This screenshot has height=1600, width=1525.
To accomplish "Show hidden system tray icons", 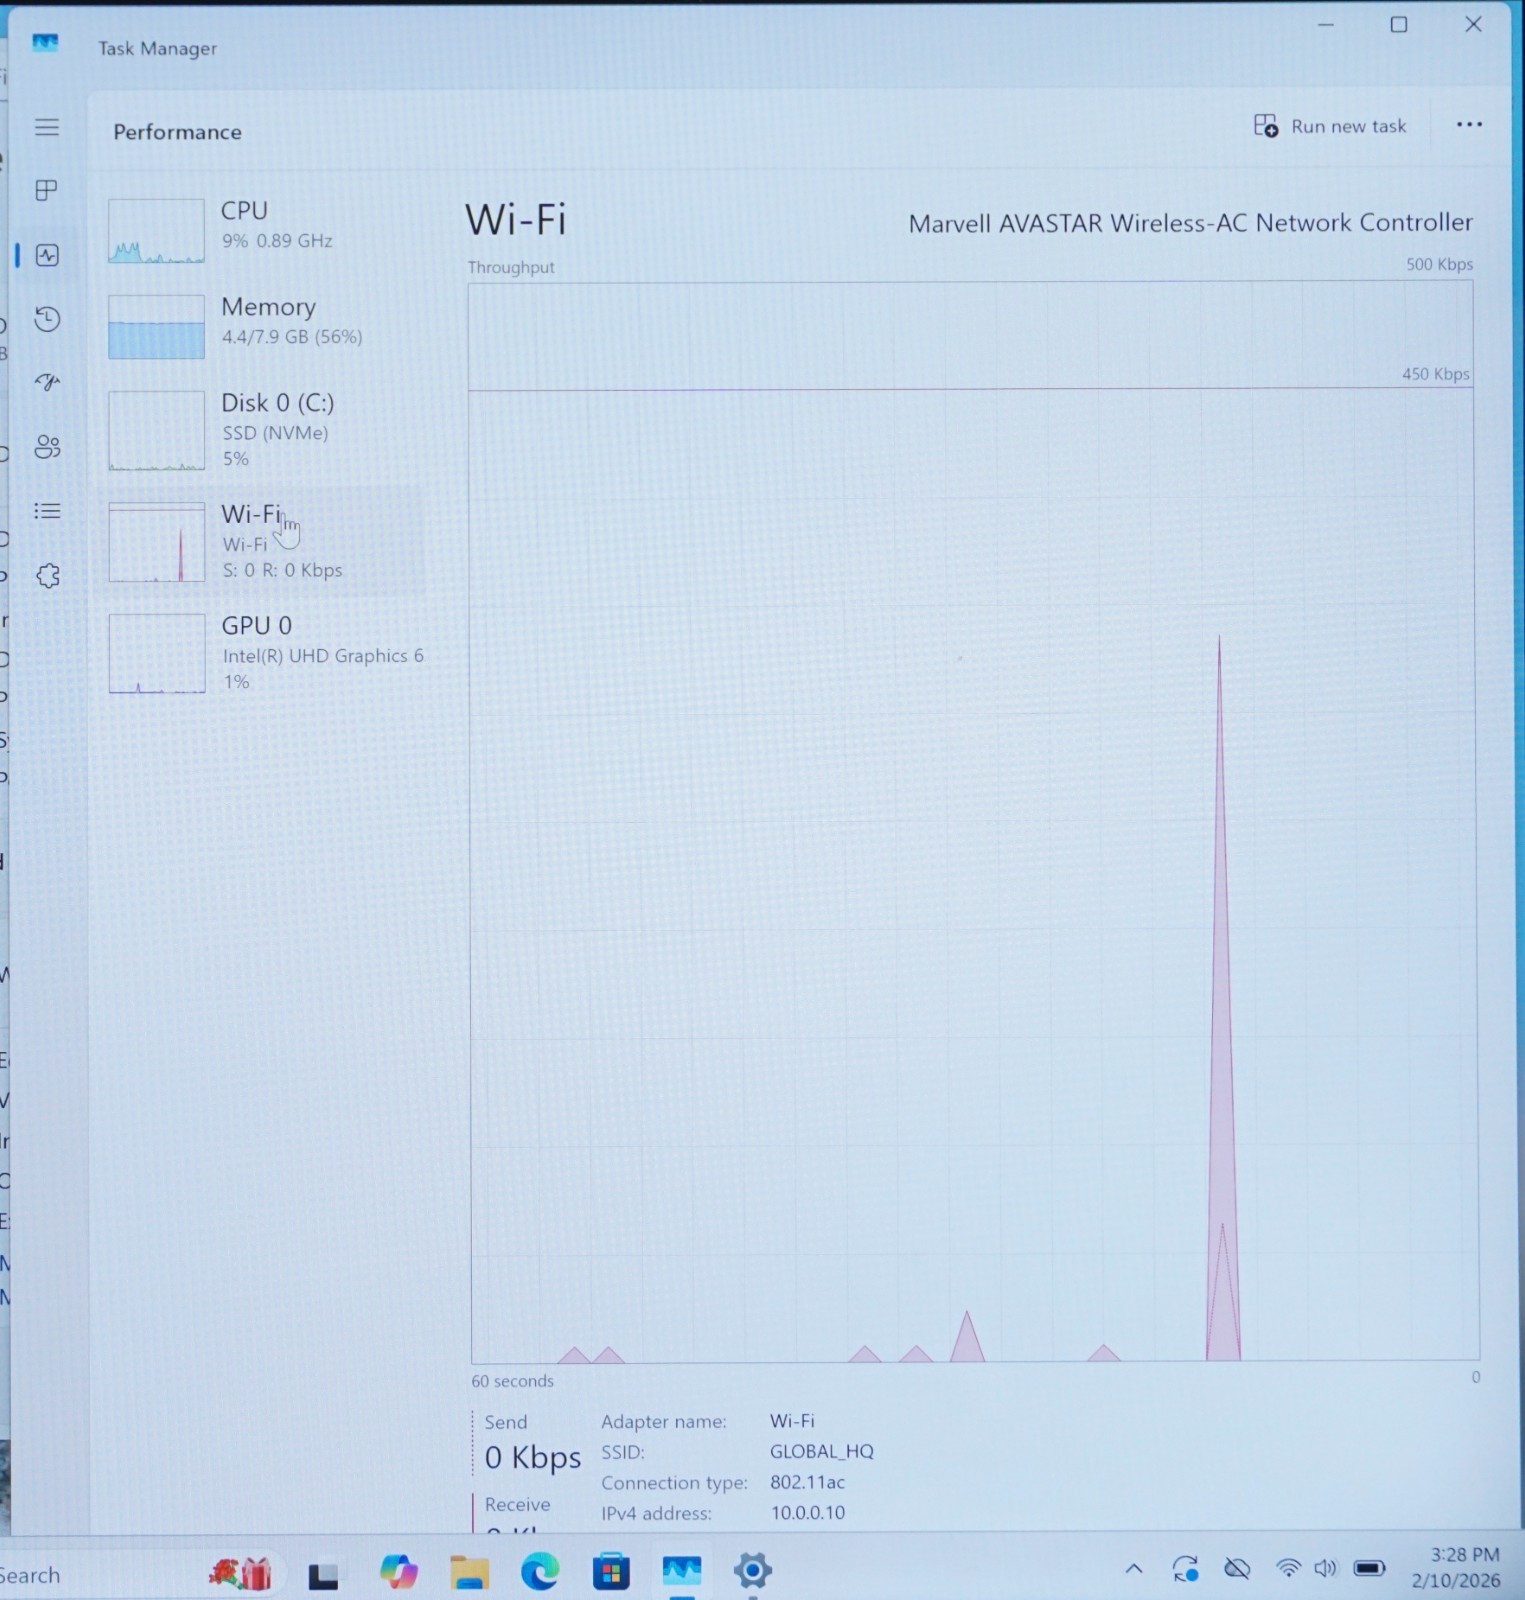I will tap(1134, 1569).
